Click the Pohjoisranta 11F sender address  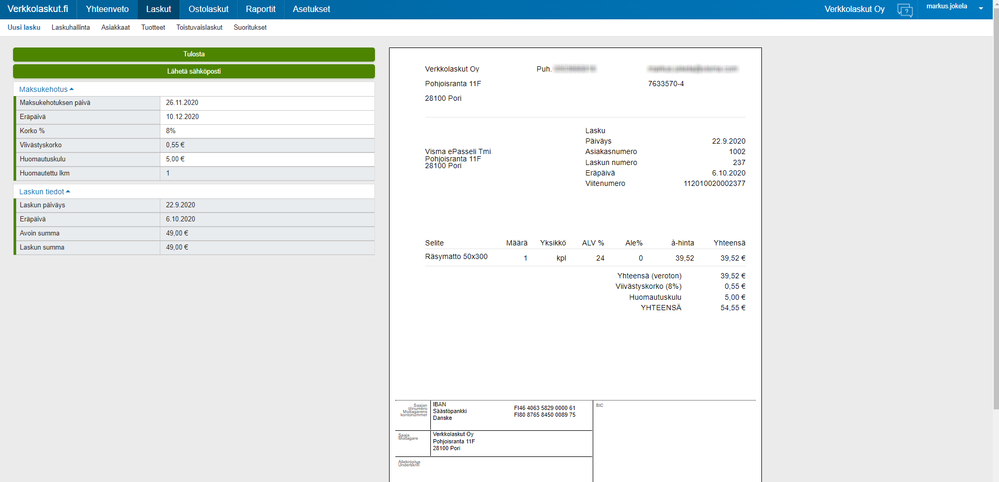pyautogui.click(x=451, y=83)
